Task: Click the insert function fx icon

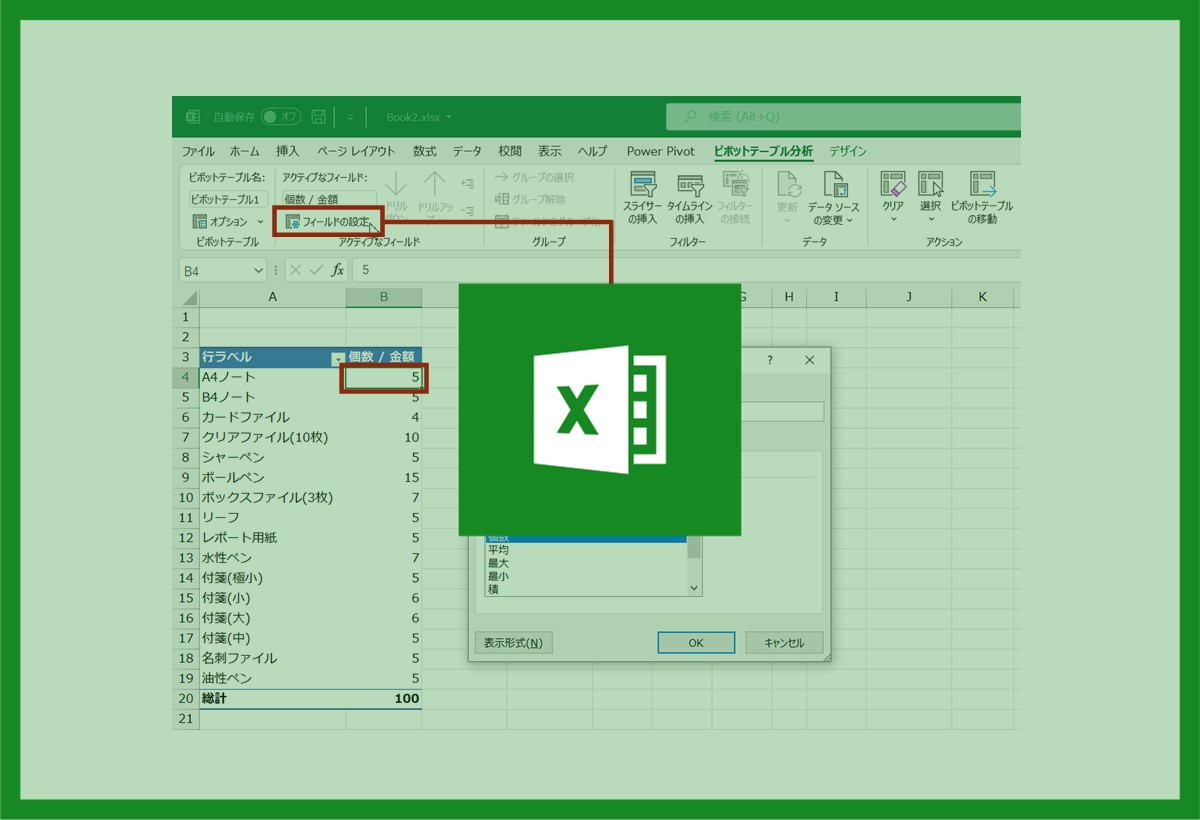Action: coord(338,270)
